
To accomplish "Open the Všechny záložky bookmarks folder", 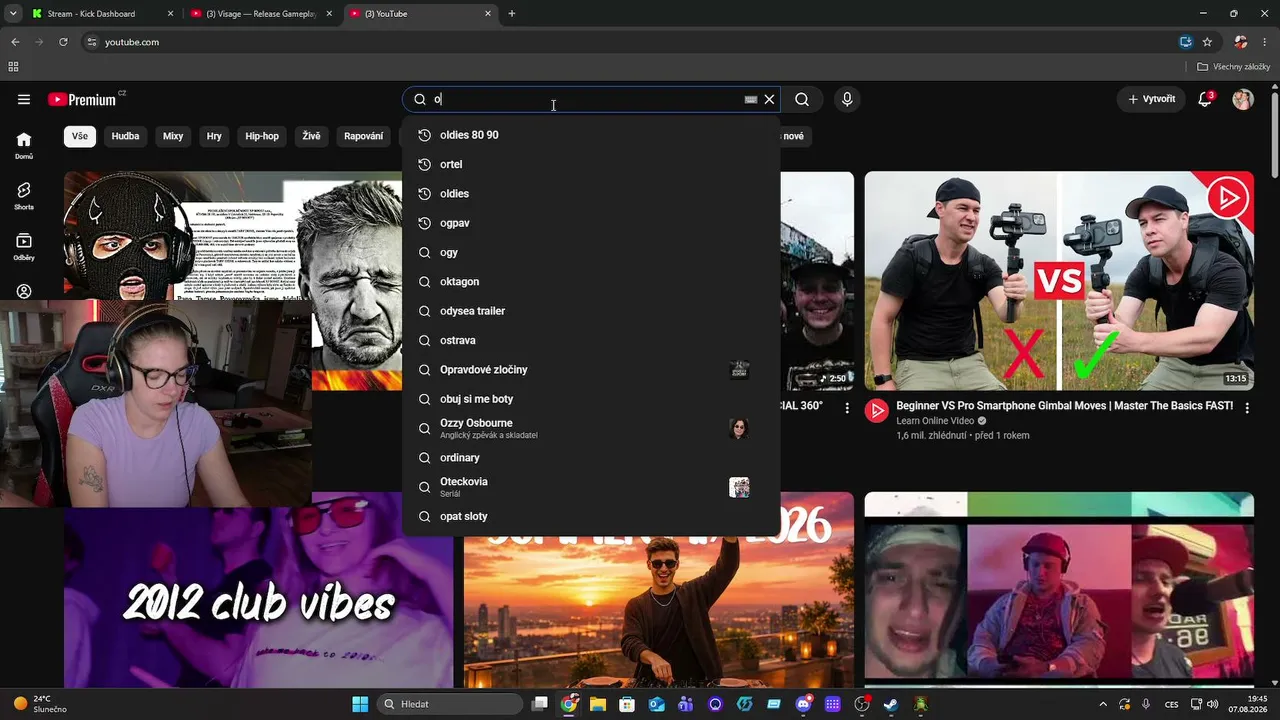I will pos(1233,67).
